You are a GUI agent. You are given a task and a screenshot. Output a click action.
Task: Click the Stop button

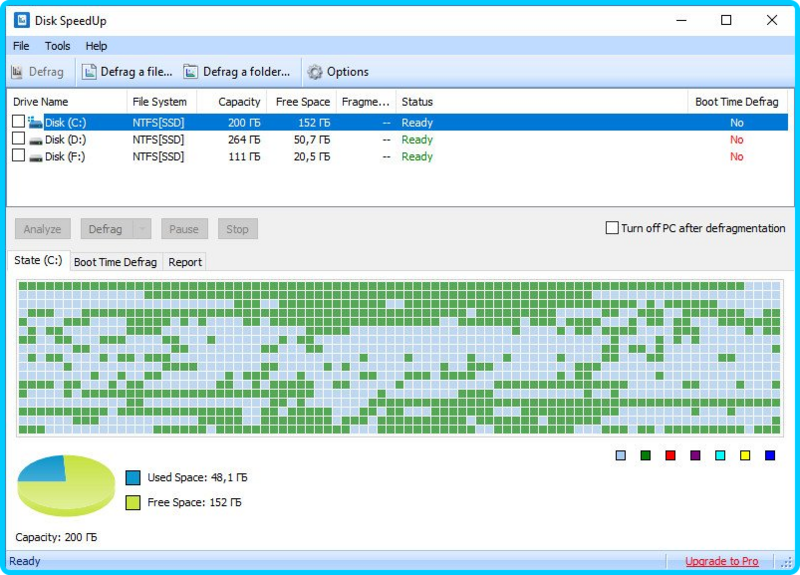(237, 229)
